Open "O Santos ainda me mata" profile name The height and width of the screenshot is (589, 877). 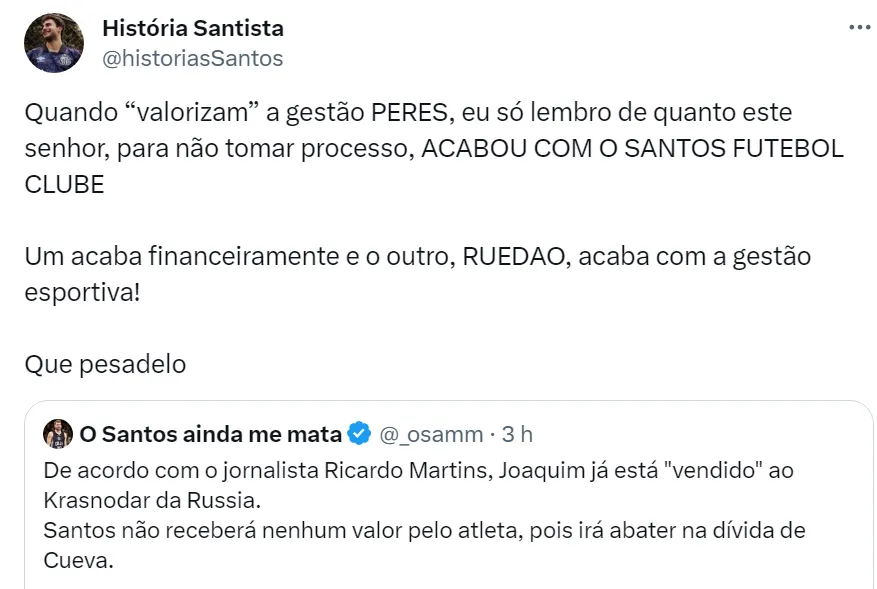(210, 434)
